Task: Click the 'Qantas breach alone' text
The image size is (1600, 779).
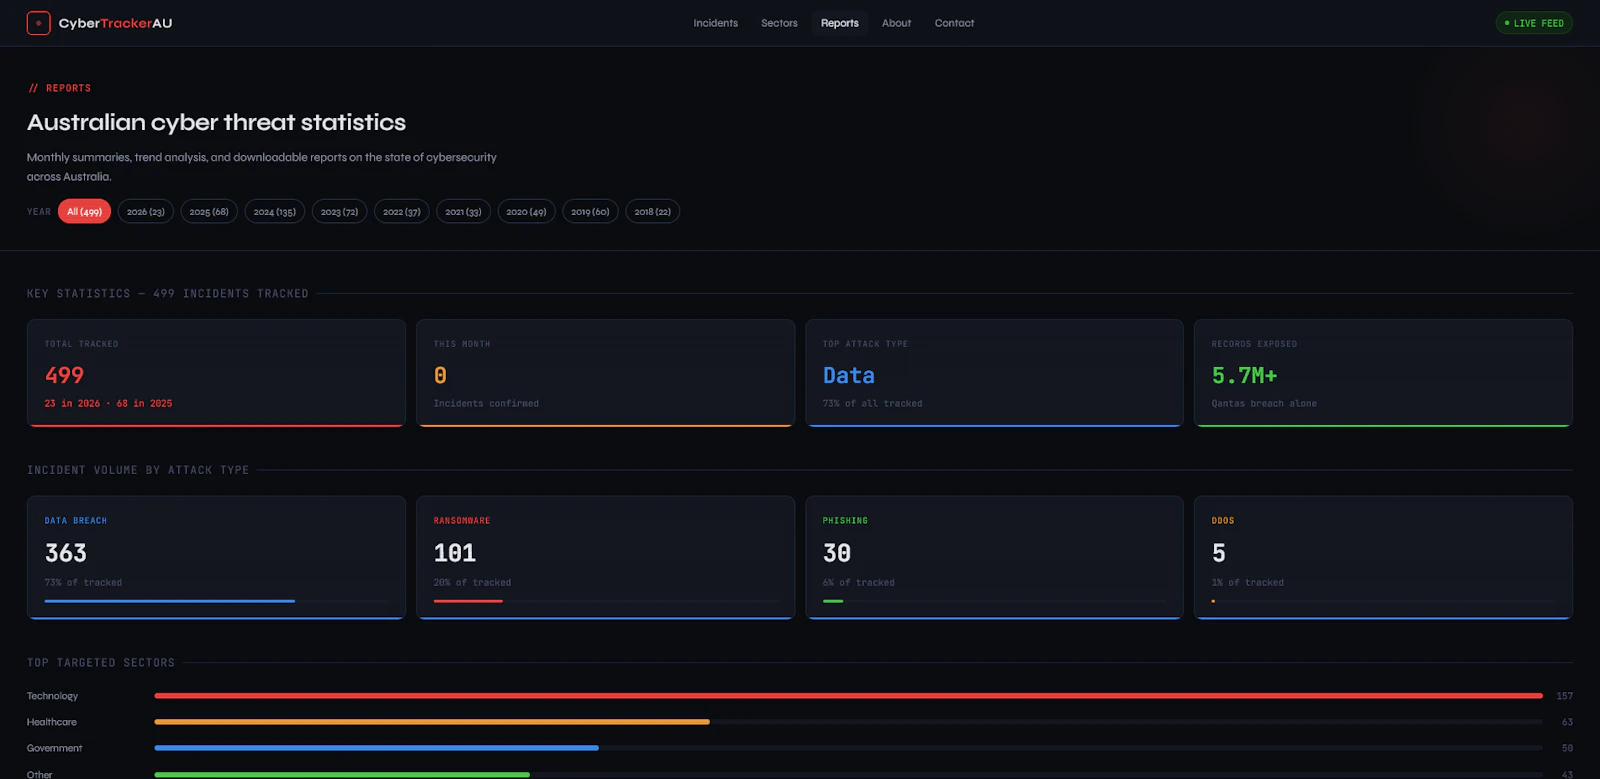Action: click(1264, 404)
